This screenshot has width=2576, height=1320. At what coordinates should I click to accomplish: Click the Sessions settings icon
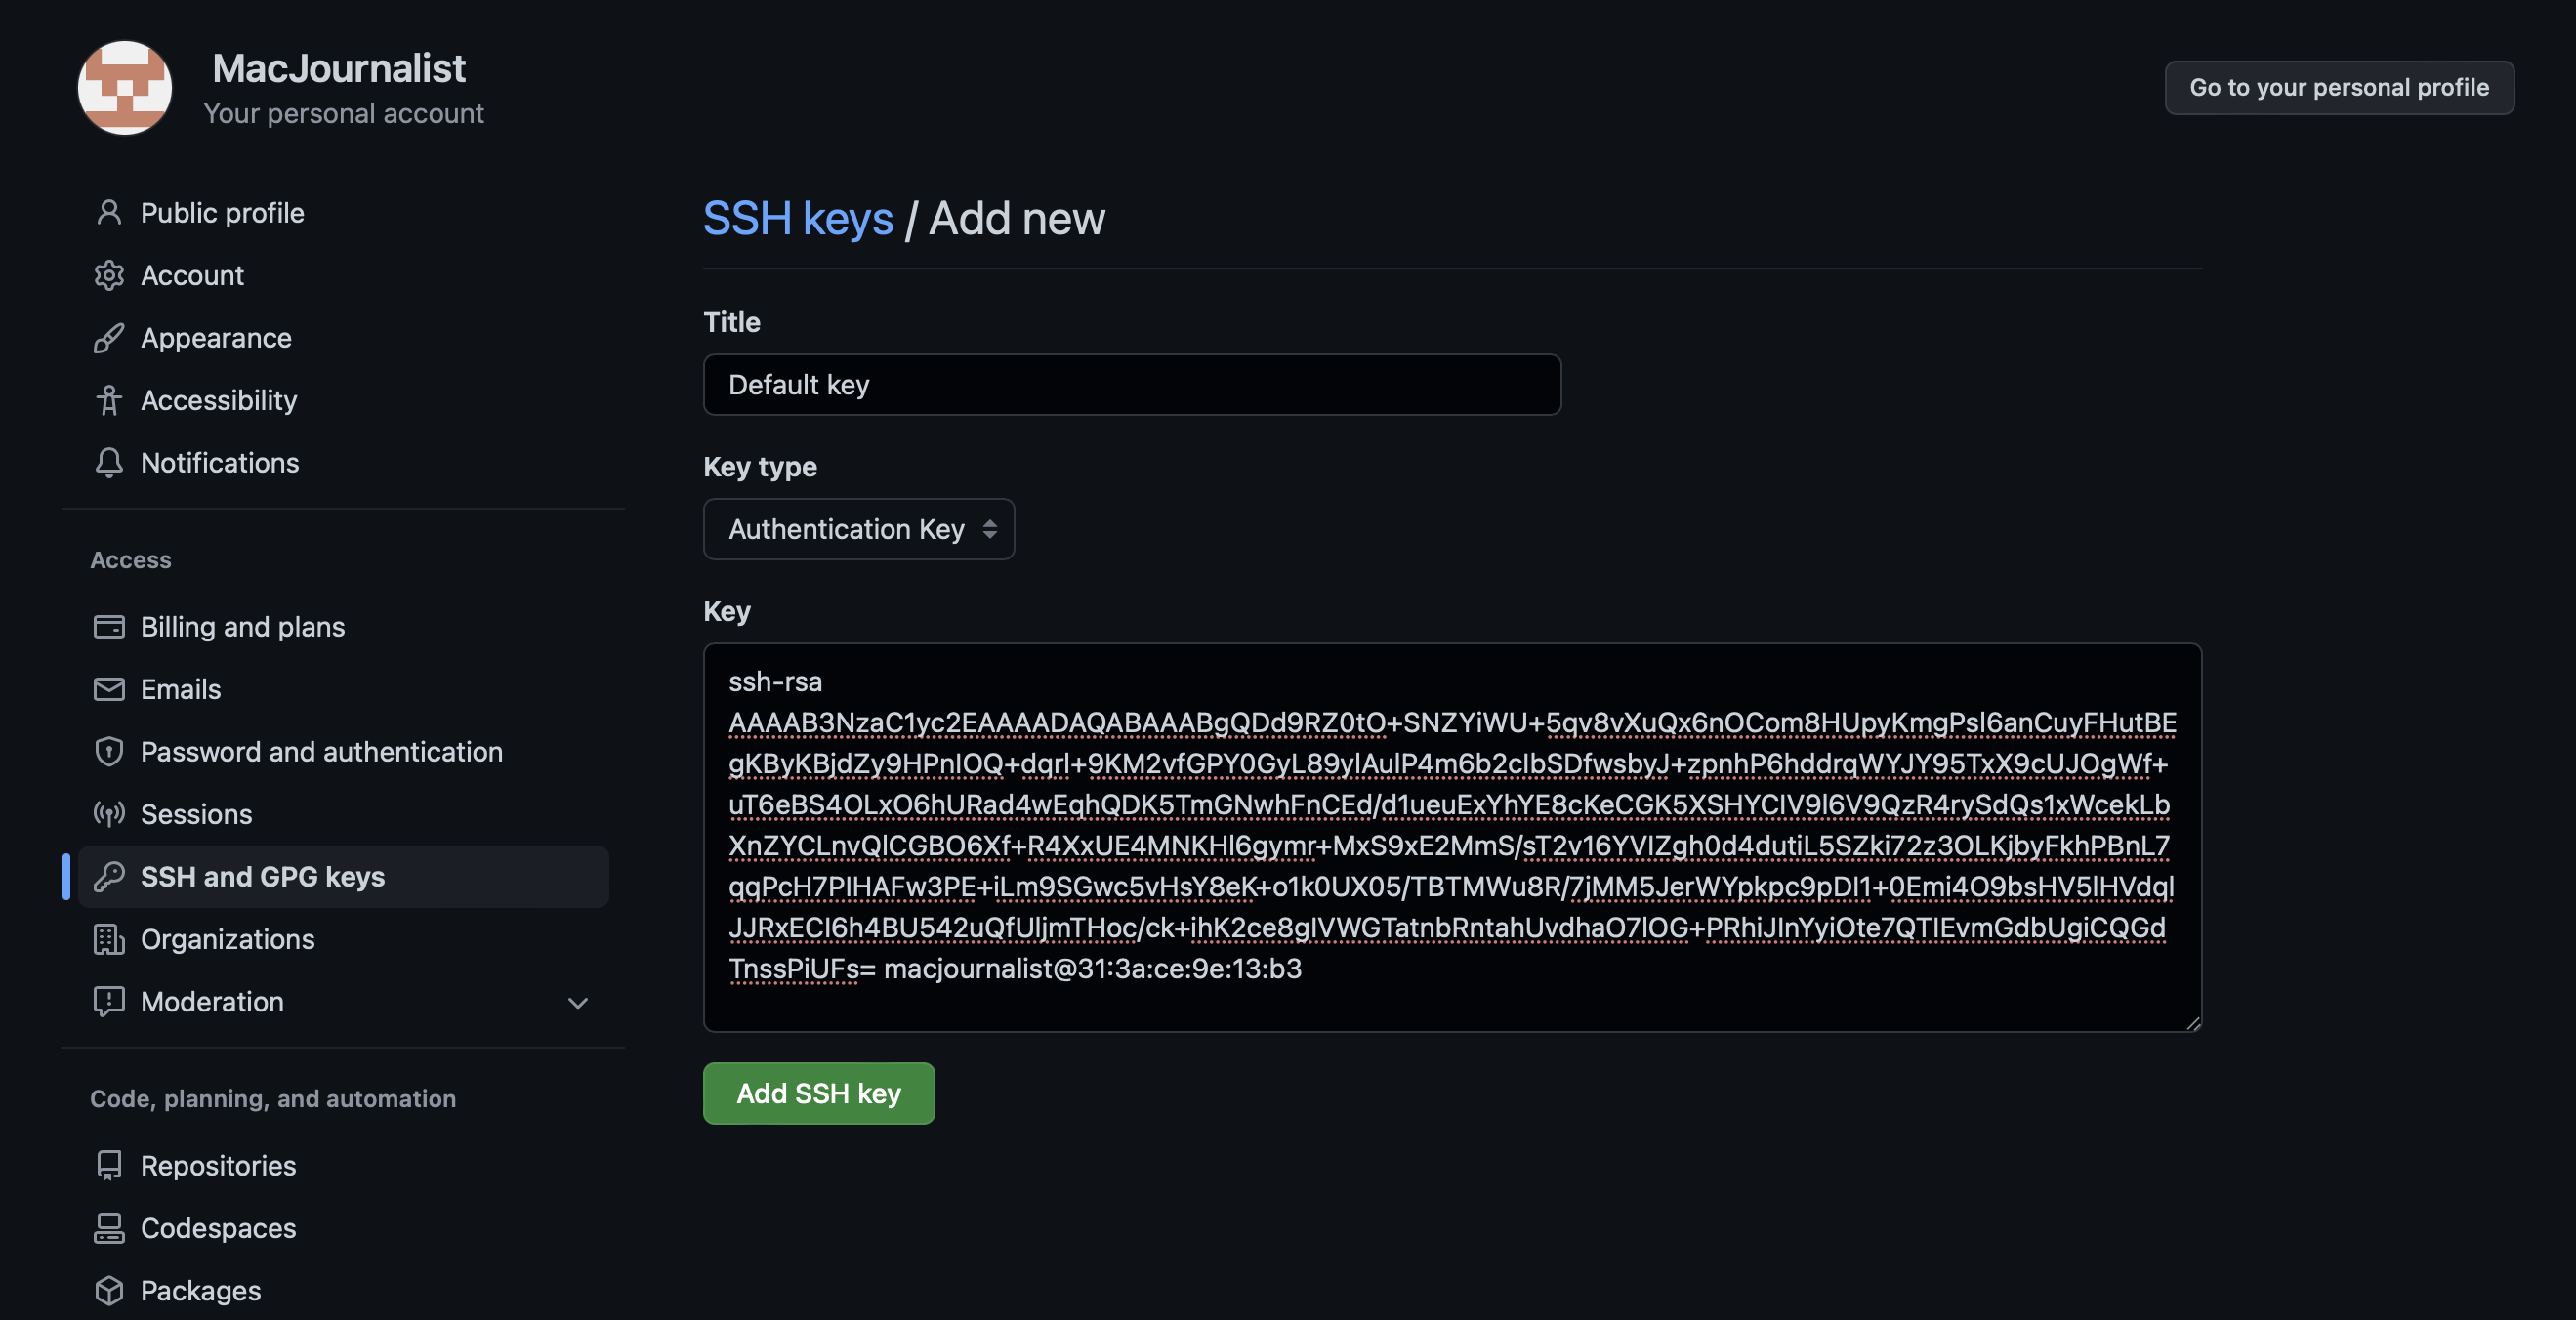click(x=104, y=811)
